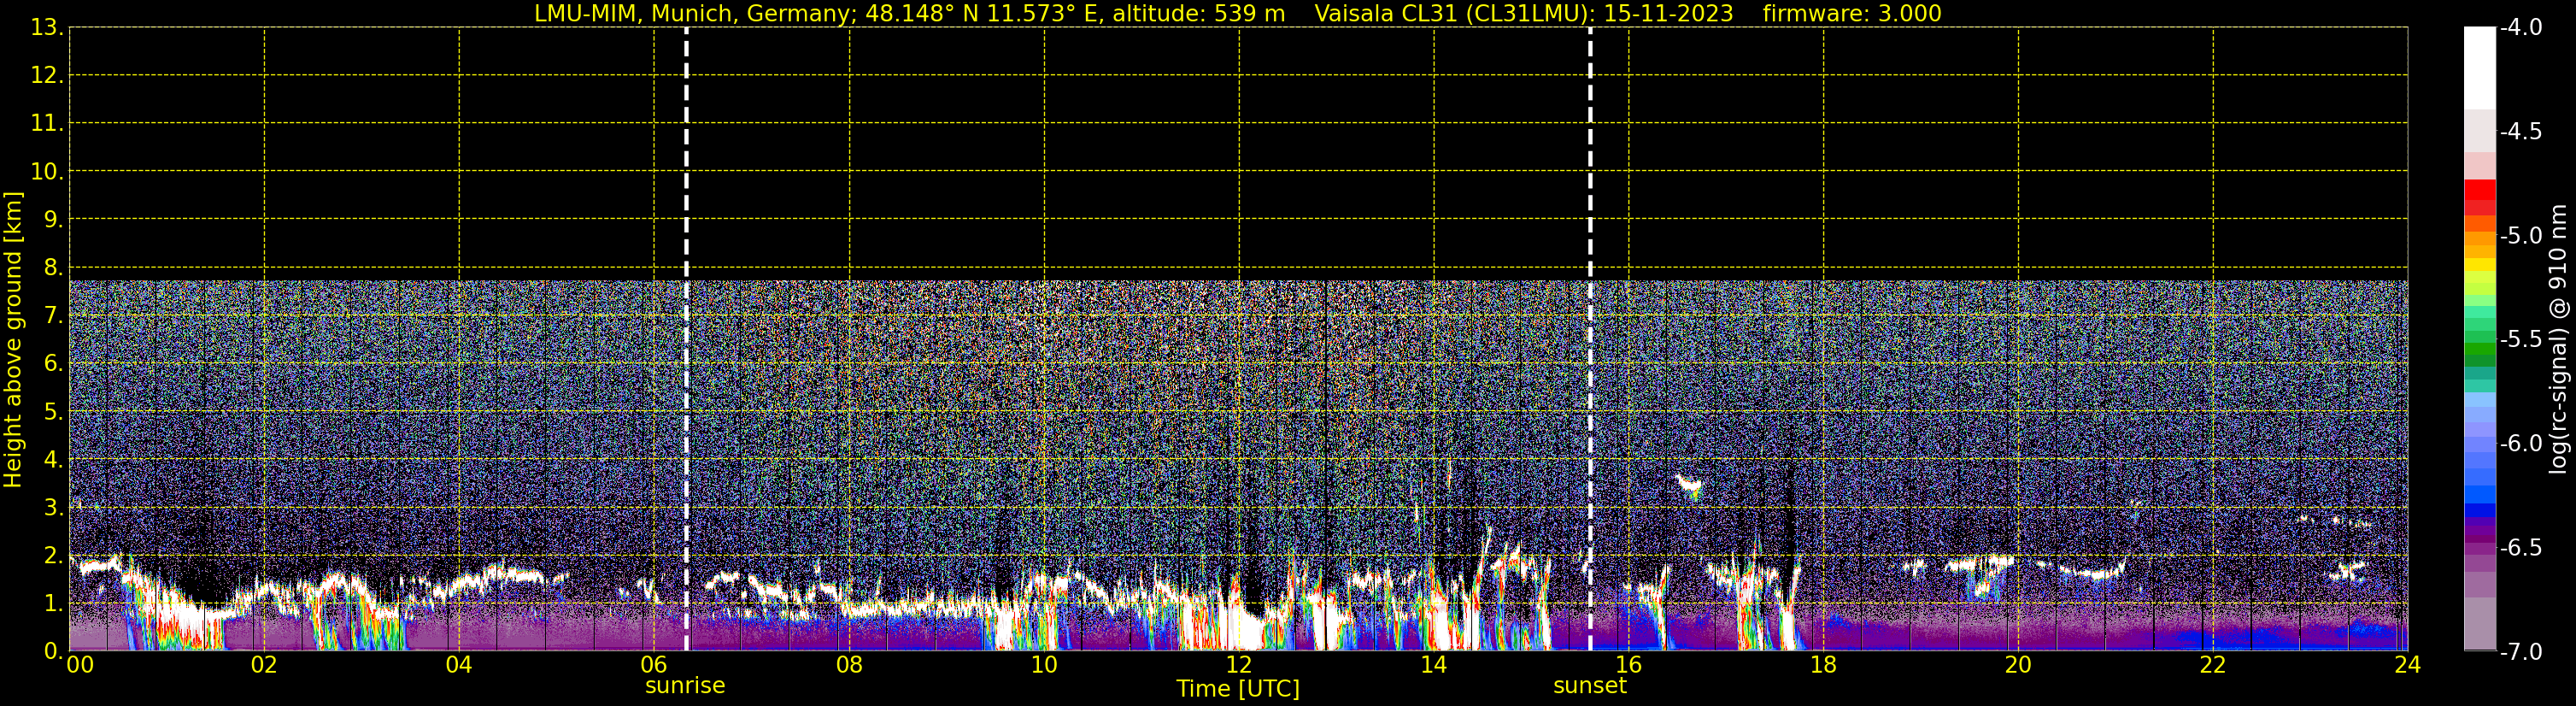
Task: Click the time tick label 06
Action: click(x=654, y=666)
